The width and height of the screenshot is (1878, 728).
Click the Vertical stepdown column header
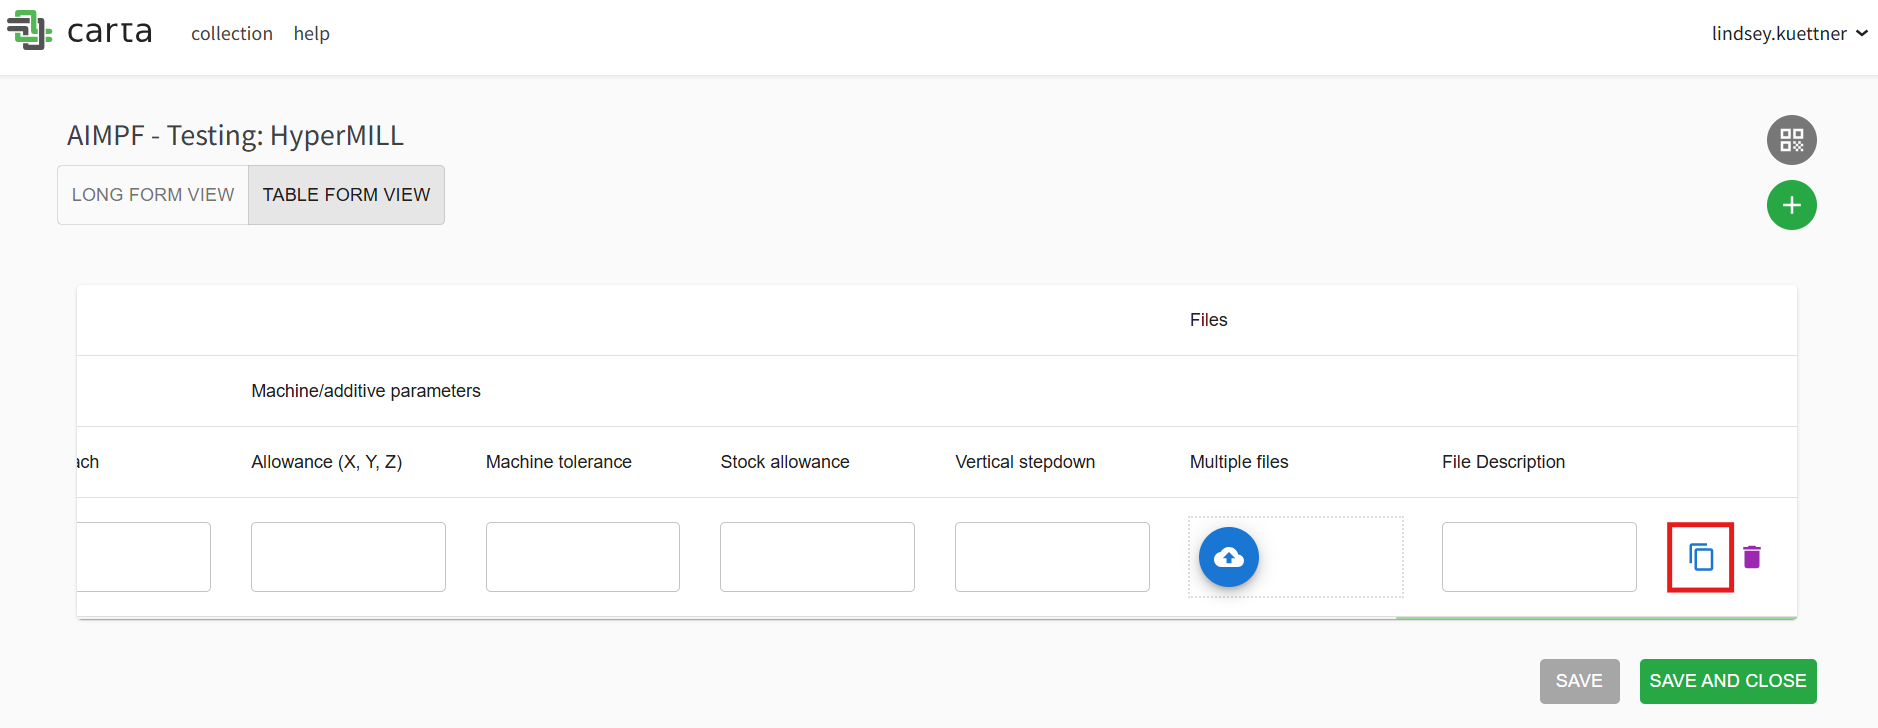(x=1025, y=462)
